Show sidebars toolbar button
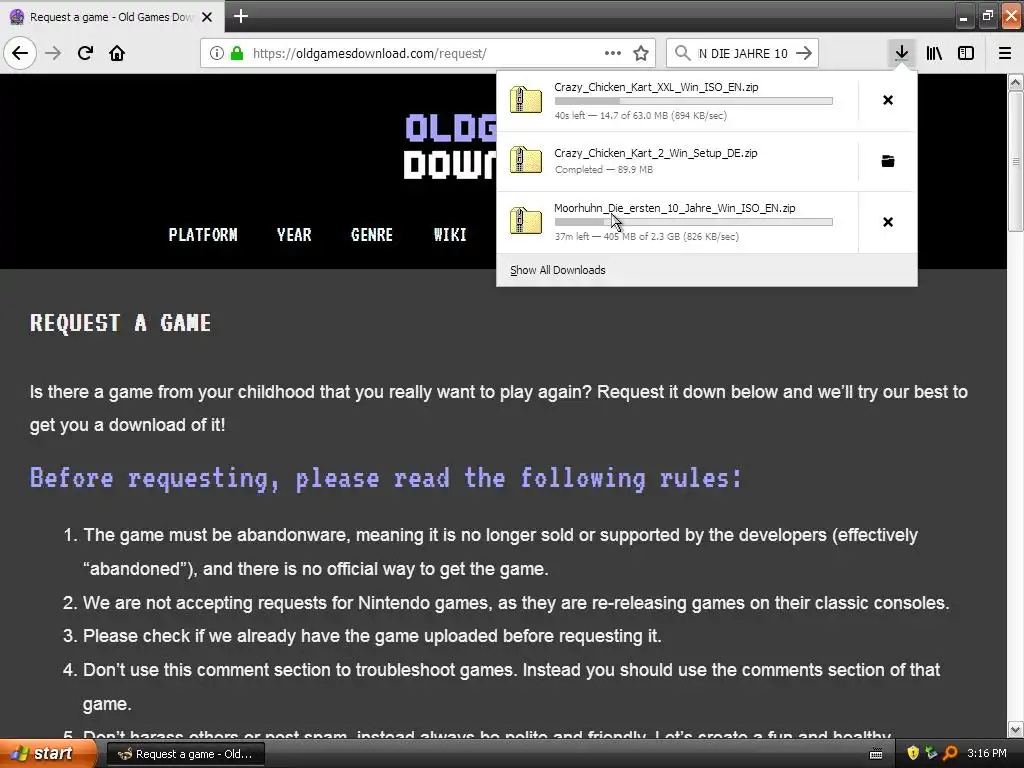This screenshot has width=1024, height=768. tap(966, 53)
